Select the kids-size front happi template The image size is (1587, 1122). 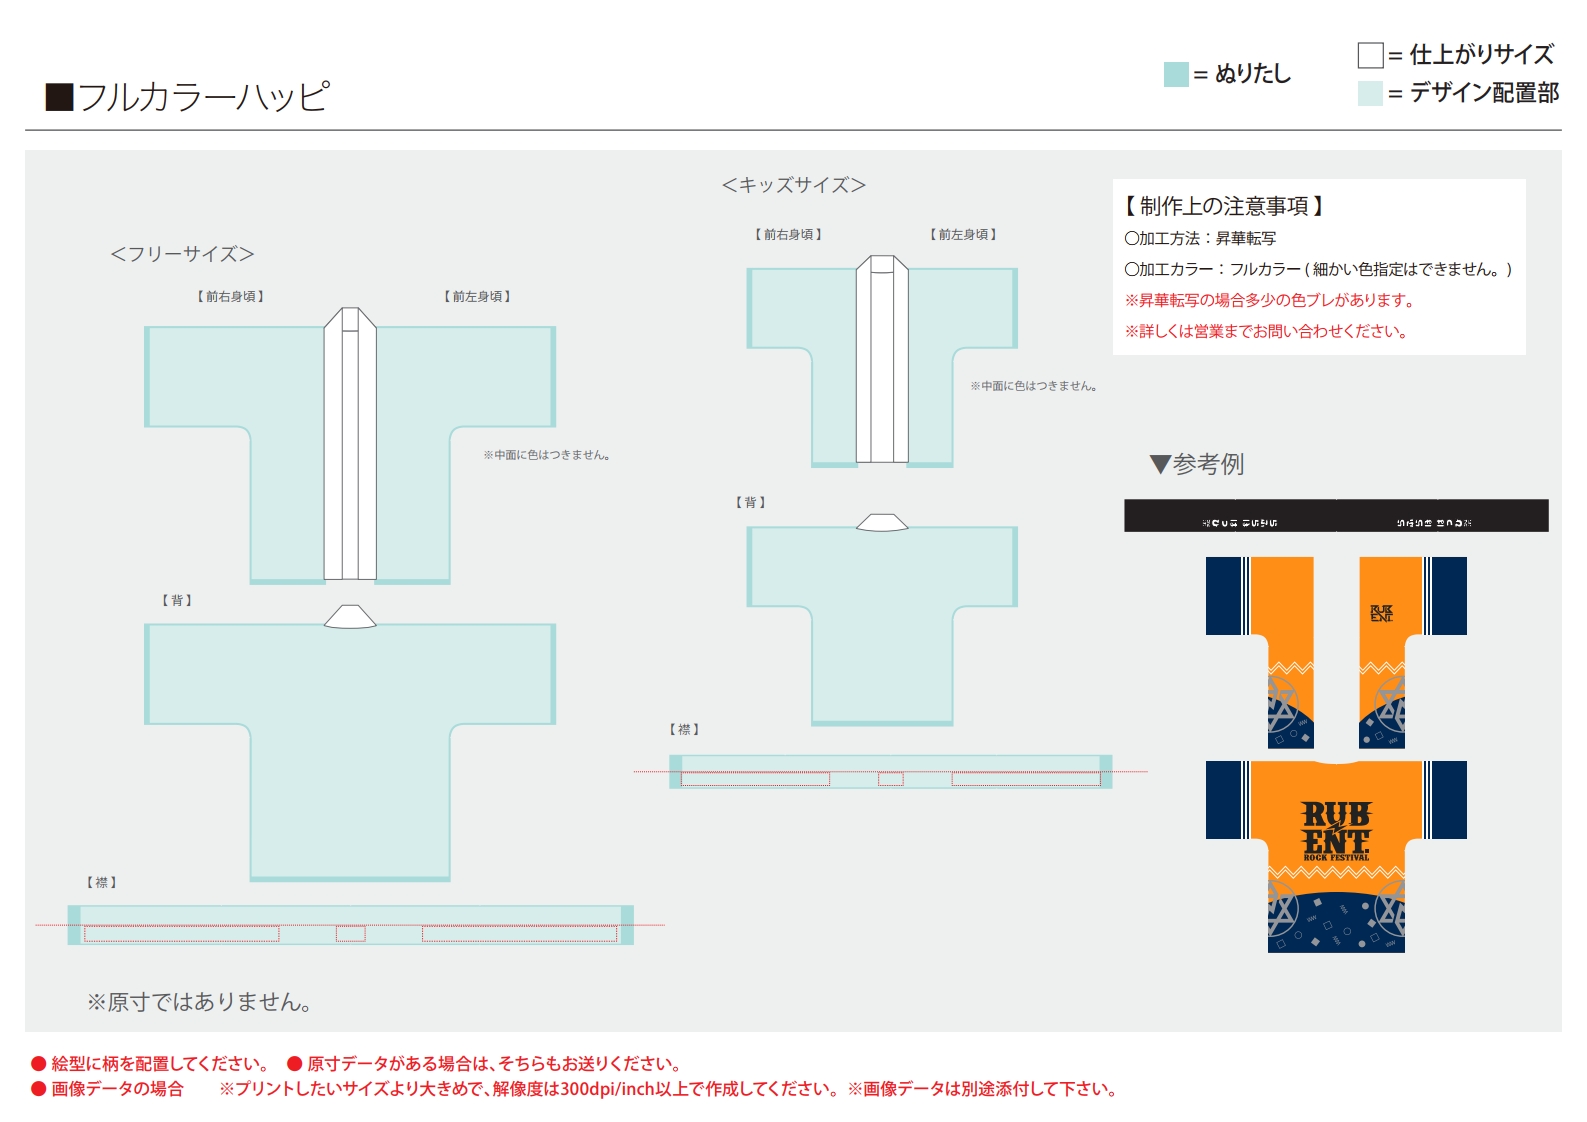(882, 361)
